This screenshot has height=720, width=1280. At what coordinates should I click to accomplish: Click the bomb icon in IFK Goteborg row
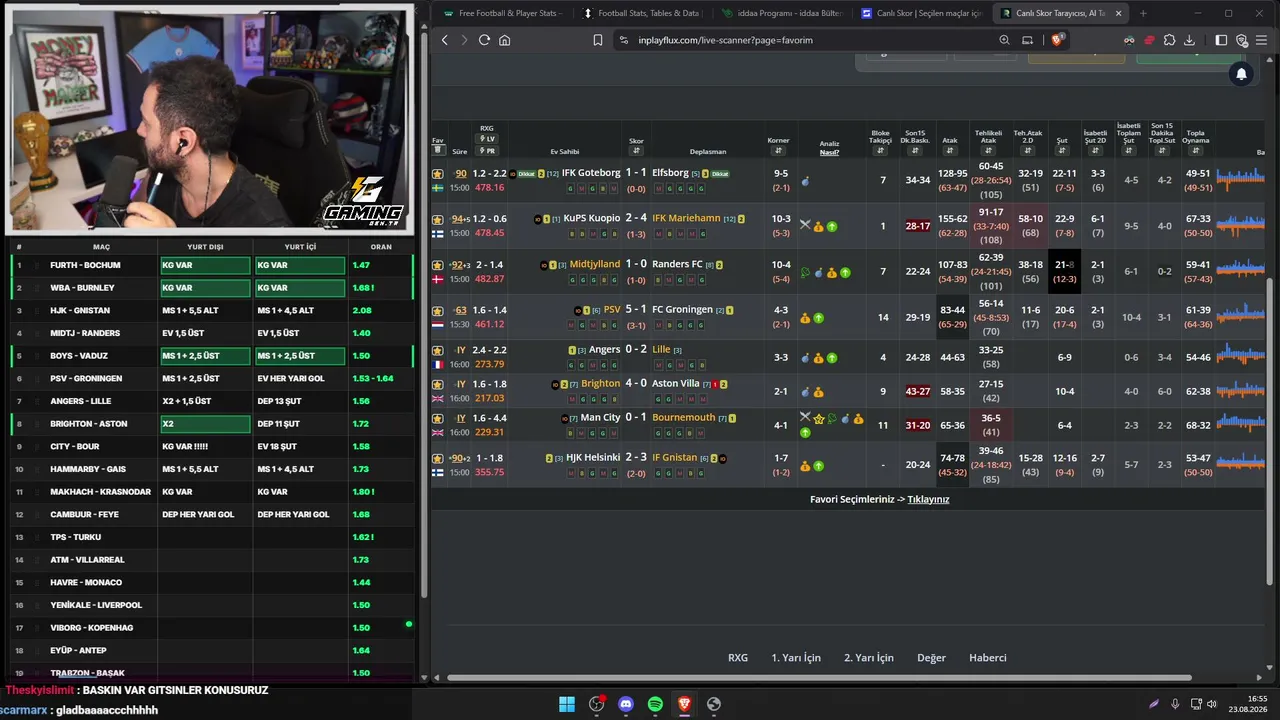pos(805,182)
